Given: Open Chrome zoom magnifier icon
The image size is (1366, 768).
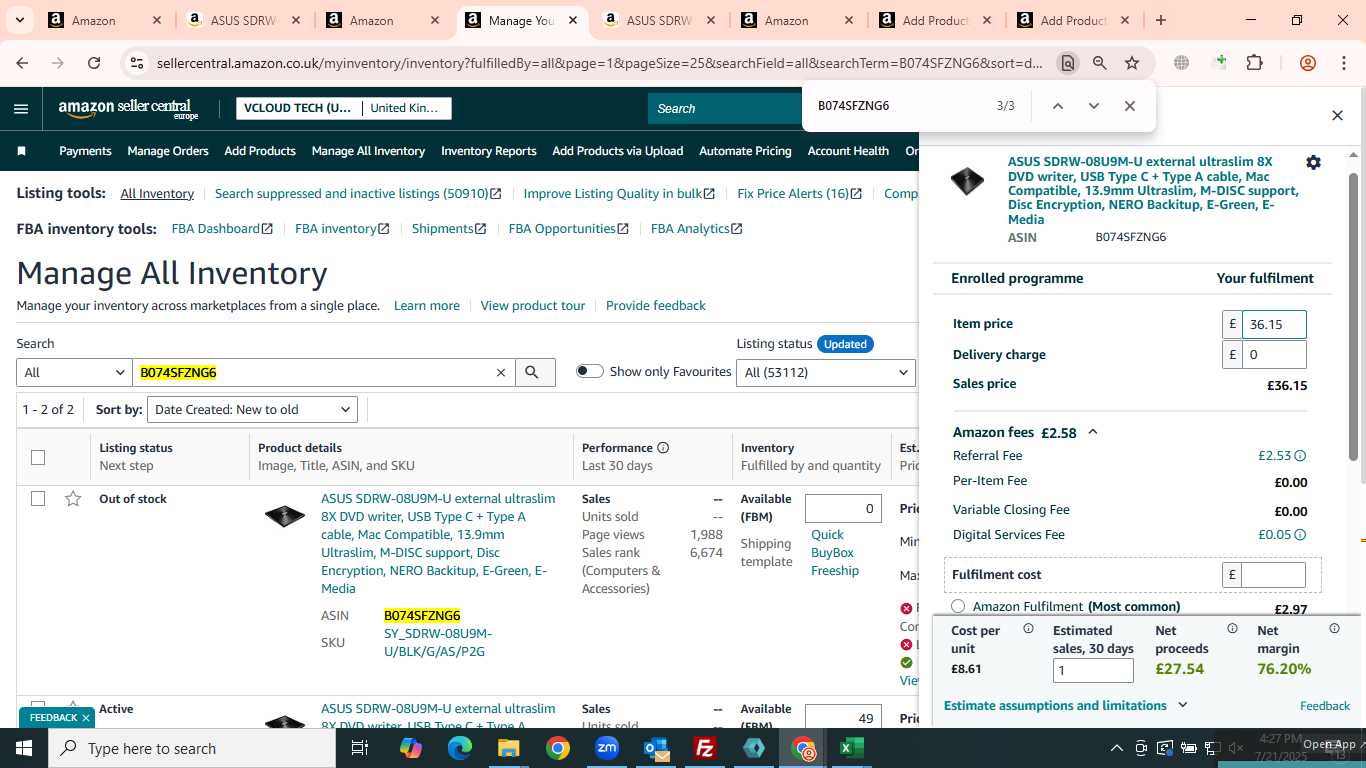Looking at the screenshot, I should [1100, 63].
